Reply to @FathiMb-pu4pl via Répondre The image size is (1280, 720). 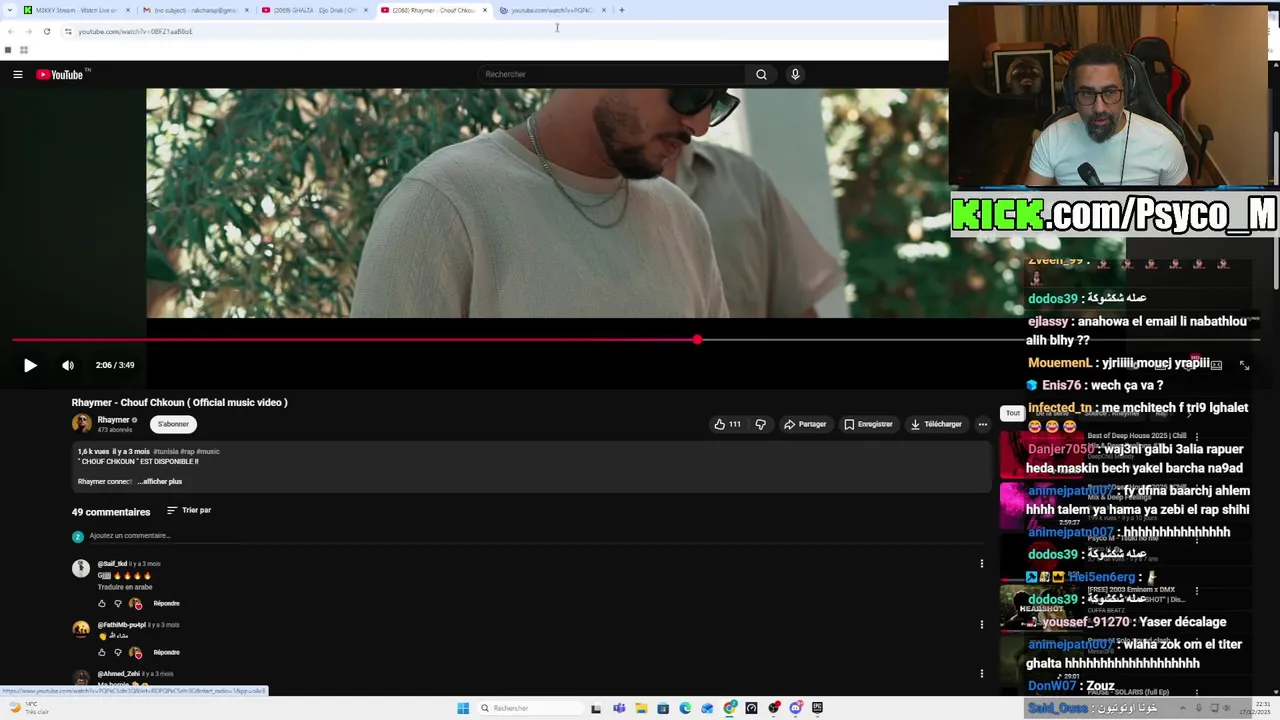click(166, 653)
